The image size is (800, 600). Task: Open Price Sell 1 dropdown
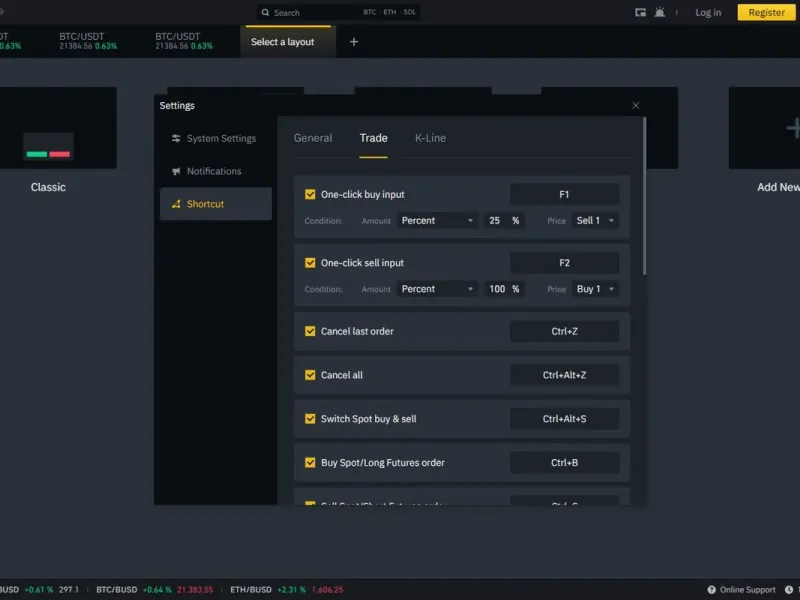tap(595, 220)
